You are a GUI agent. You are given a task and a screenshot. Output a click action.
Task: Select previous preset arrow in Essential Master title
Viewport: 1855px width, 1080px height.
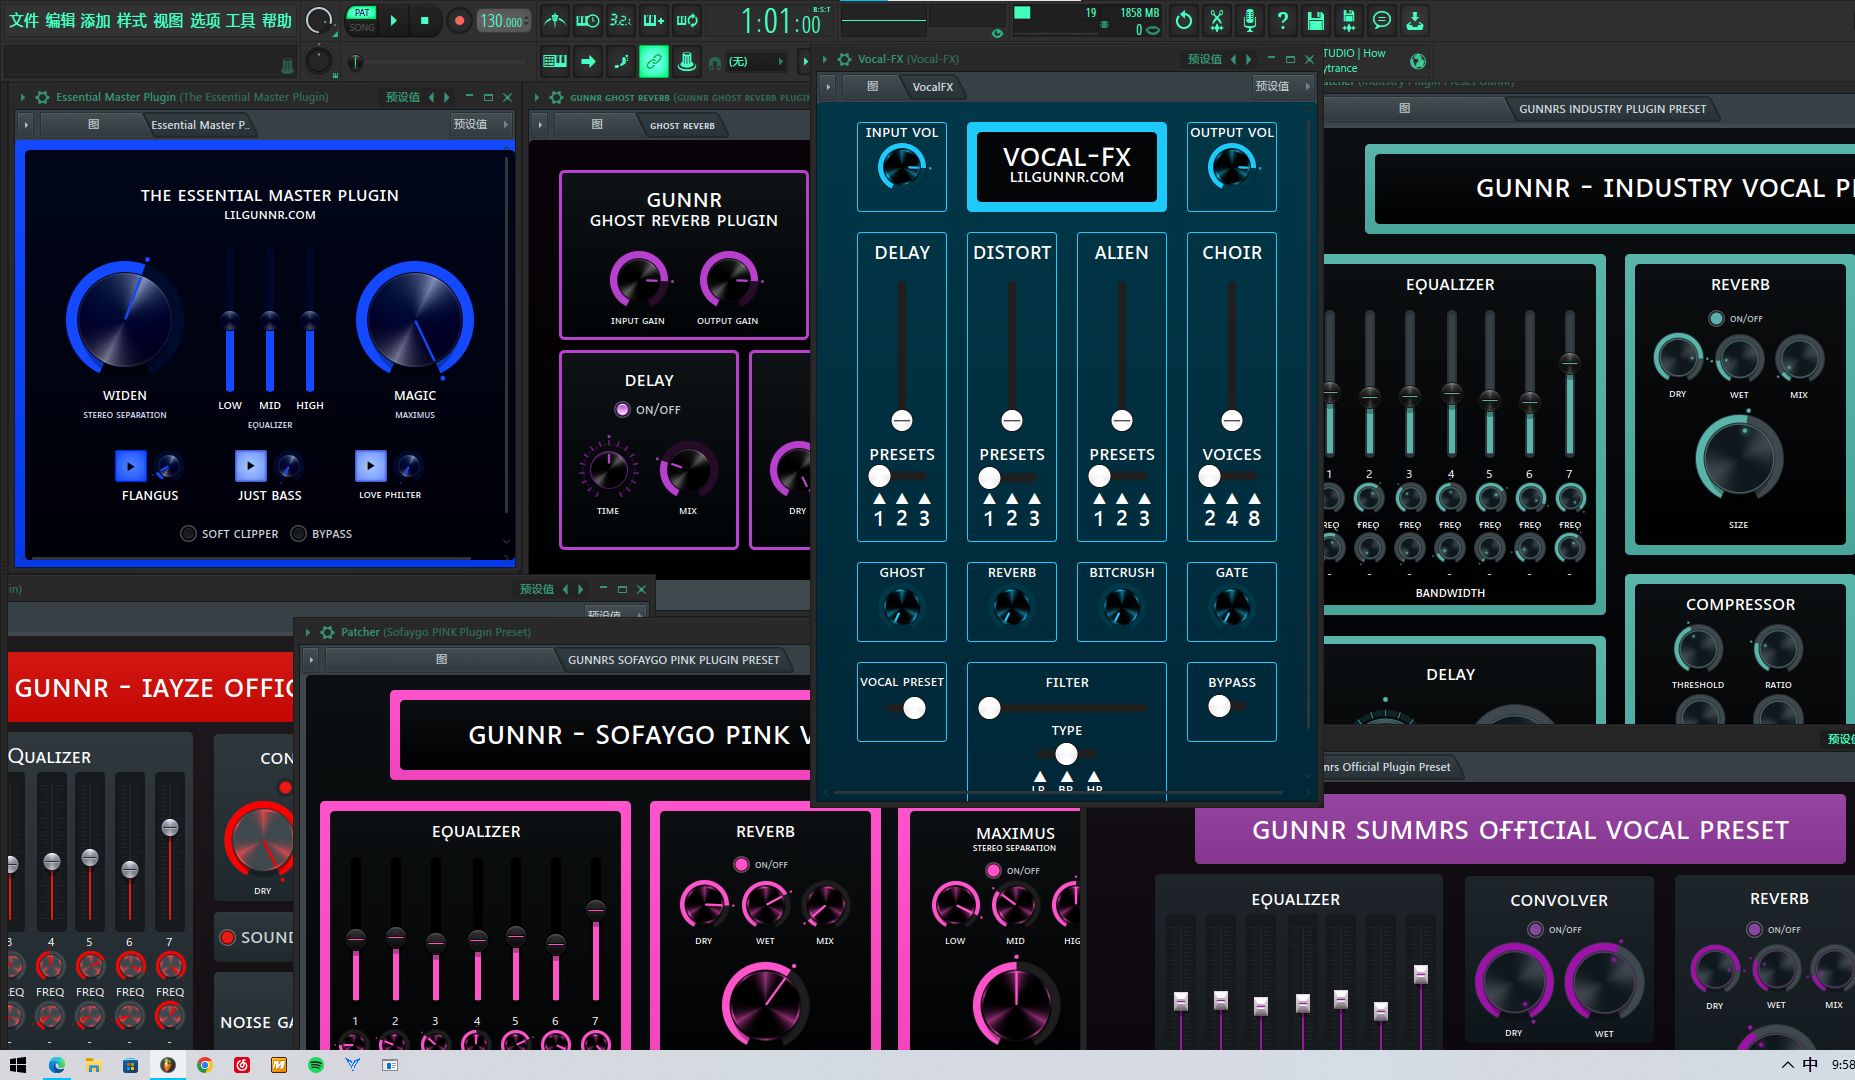pyautogui.click(x=431, y=97)
